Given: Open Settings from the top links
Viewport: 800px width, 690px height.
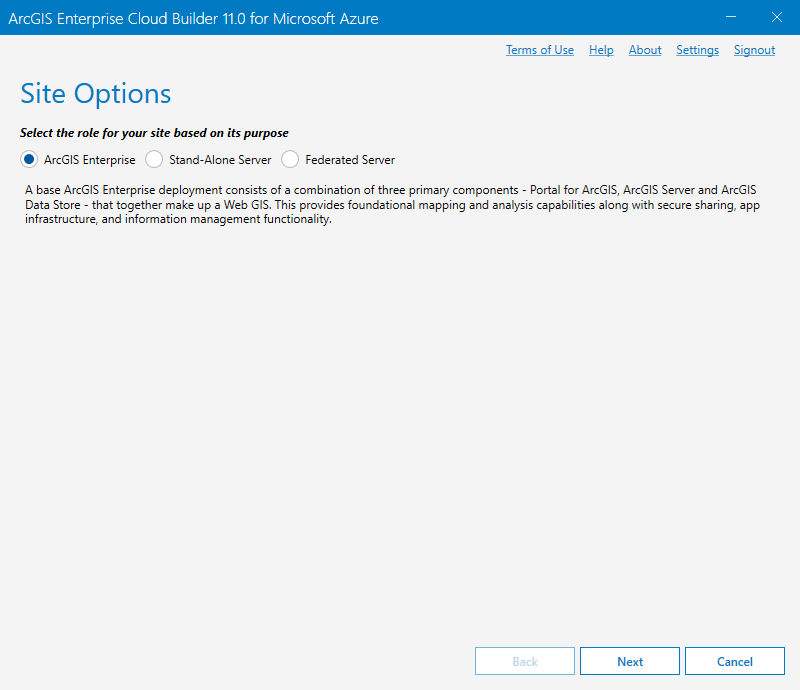Looking at the screenshot, I should (x=697, y=50).
